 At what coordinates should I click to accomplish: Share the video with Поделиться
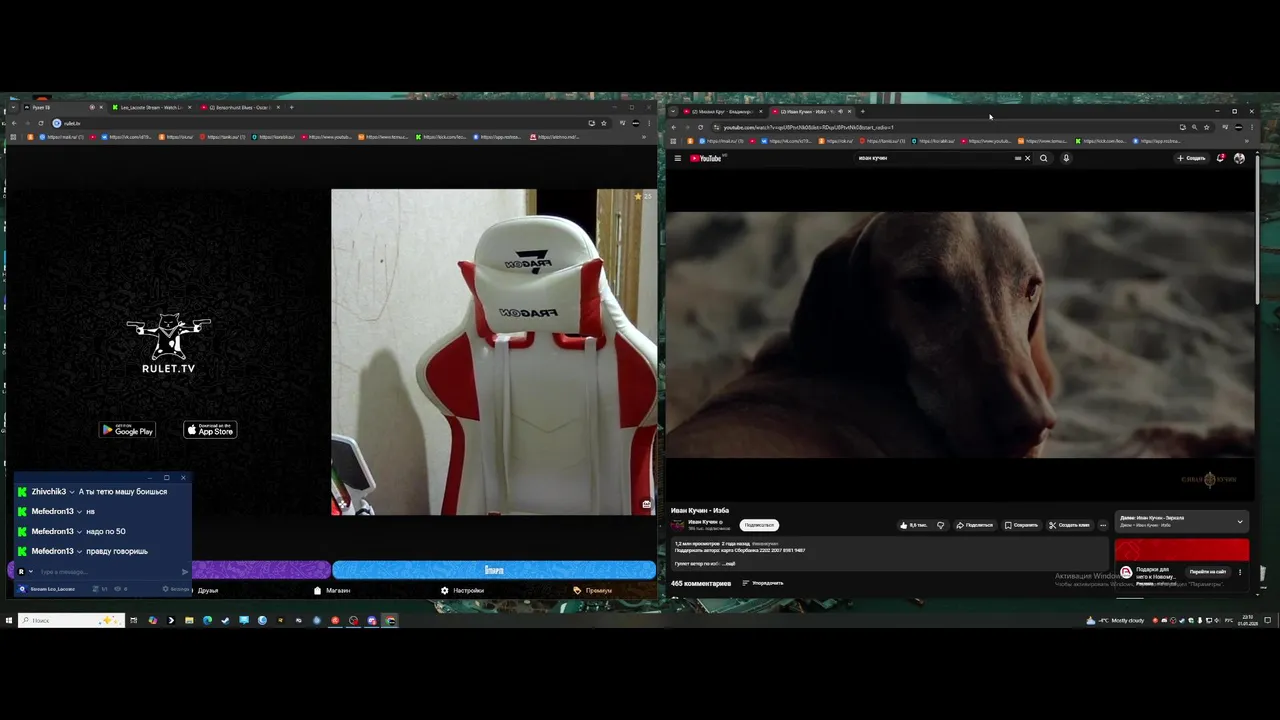tap(975, 525)
